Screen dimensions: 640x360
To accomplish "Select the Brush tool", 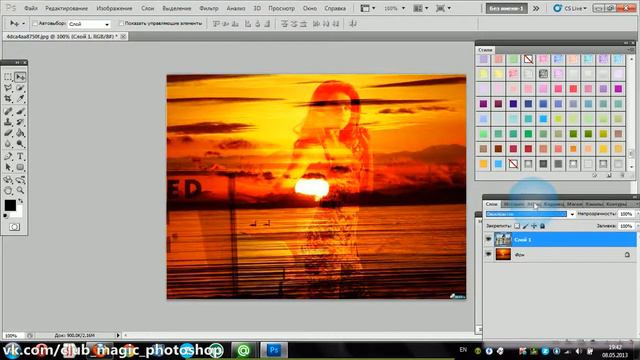I will point(20,111).
